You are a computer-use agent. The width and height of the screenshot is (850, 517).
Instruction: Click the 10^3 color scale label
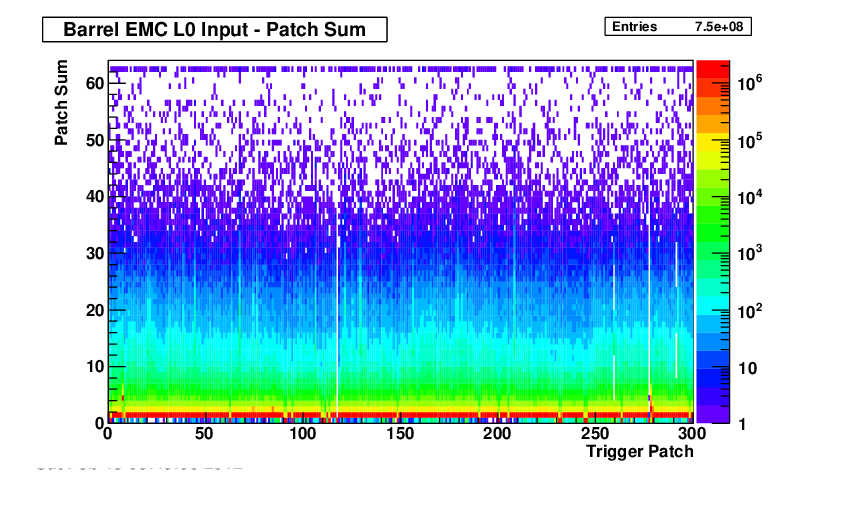[750, 253]
